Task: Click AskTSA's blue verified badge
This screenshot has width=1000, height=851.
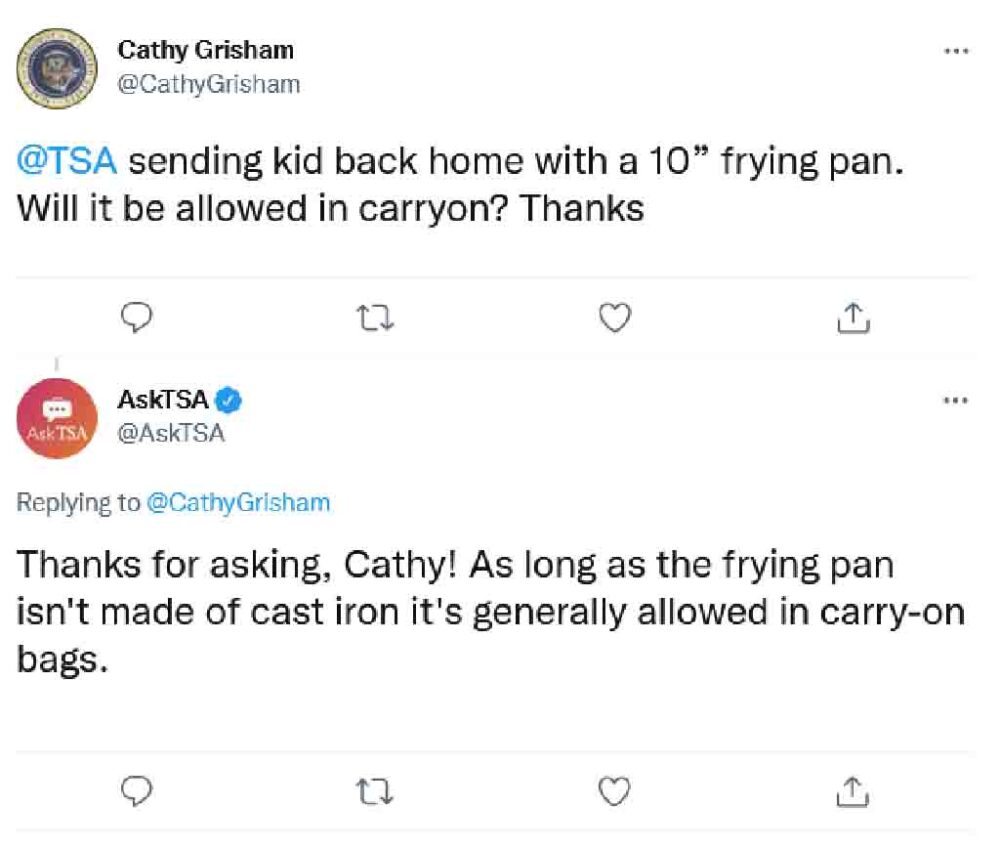Action: (x=230, y=401)
